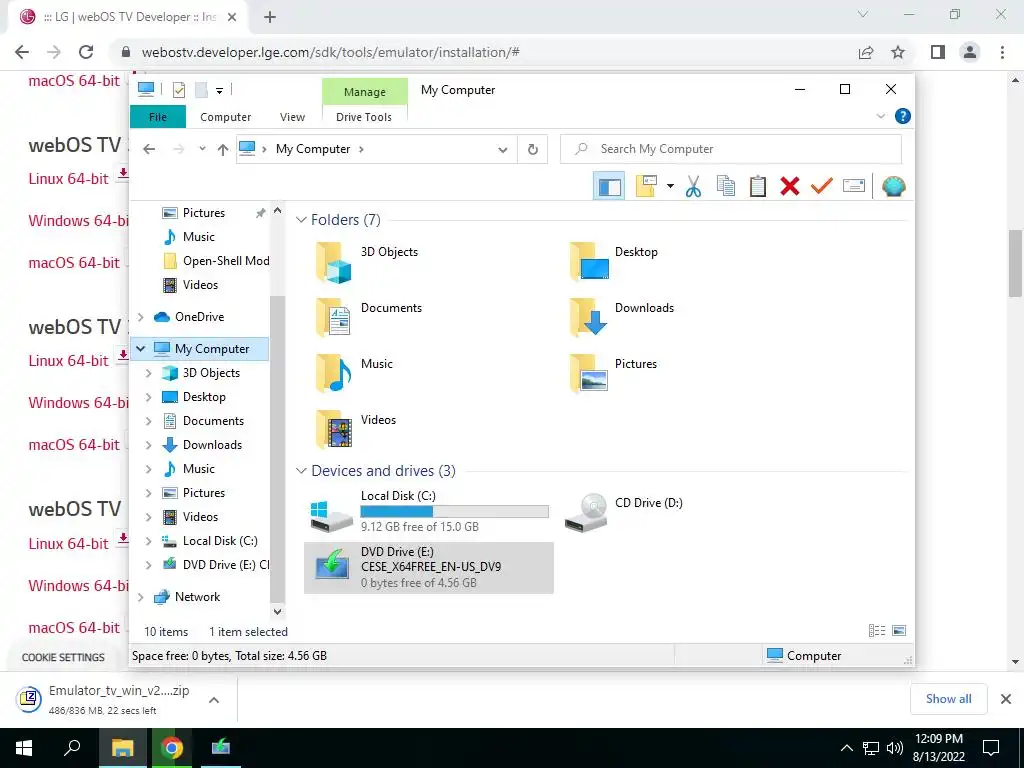Open the File ribbon tab
1024x768 pixels.
158,117
